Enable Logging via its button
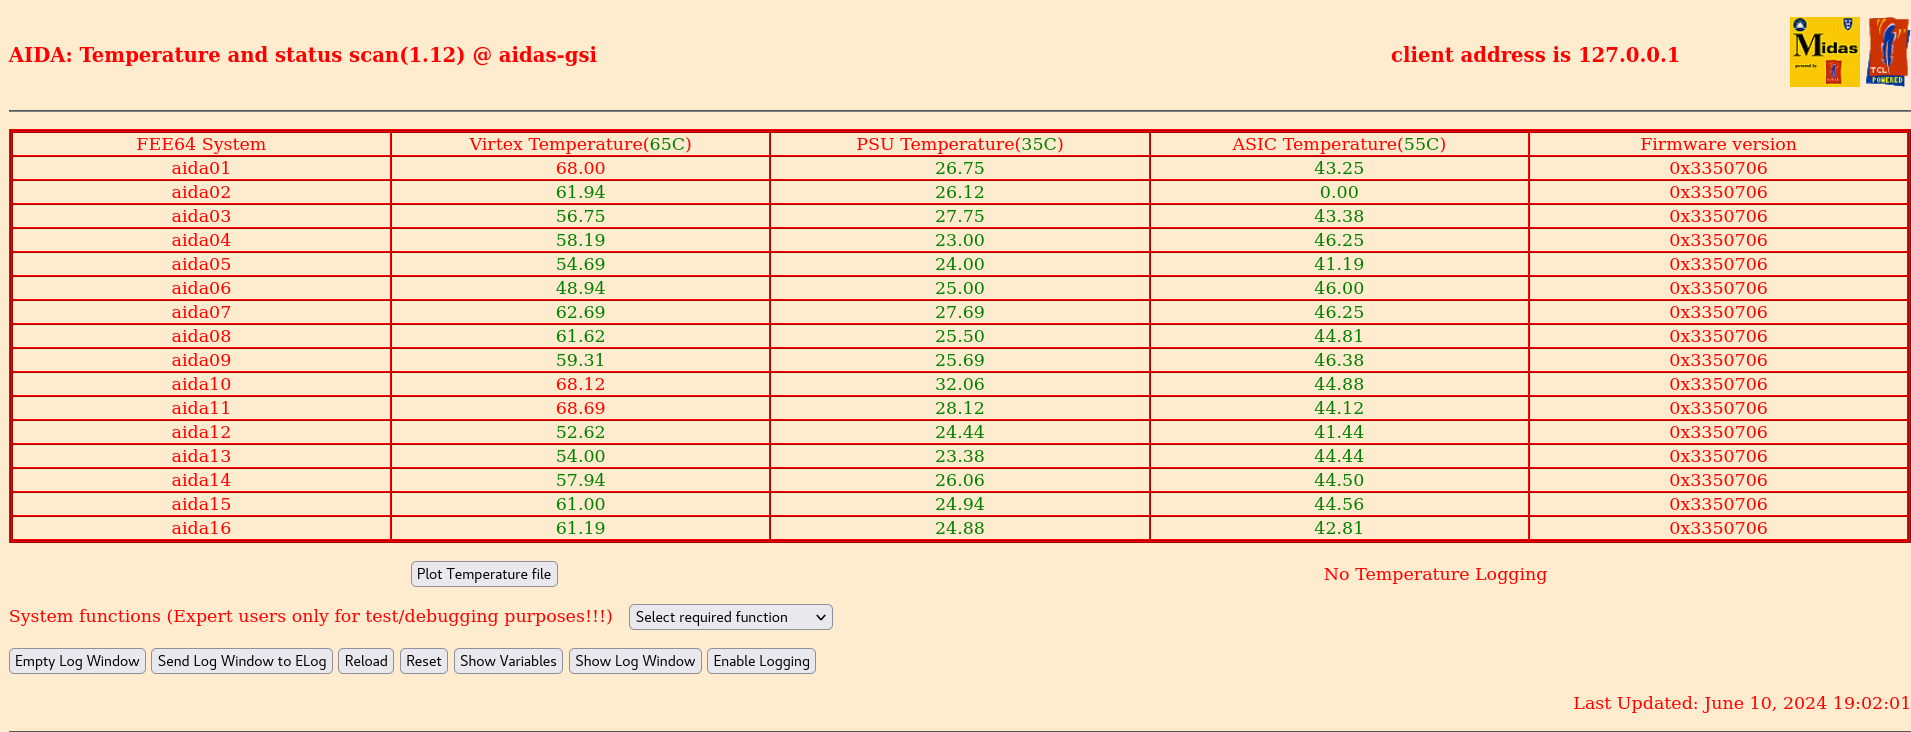Screen dimensions: 1911x732 [x=761, y=661]
